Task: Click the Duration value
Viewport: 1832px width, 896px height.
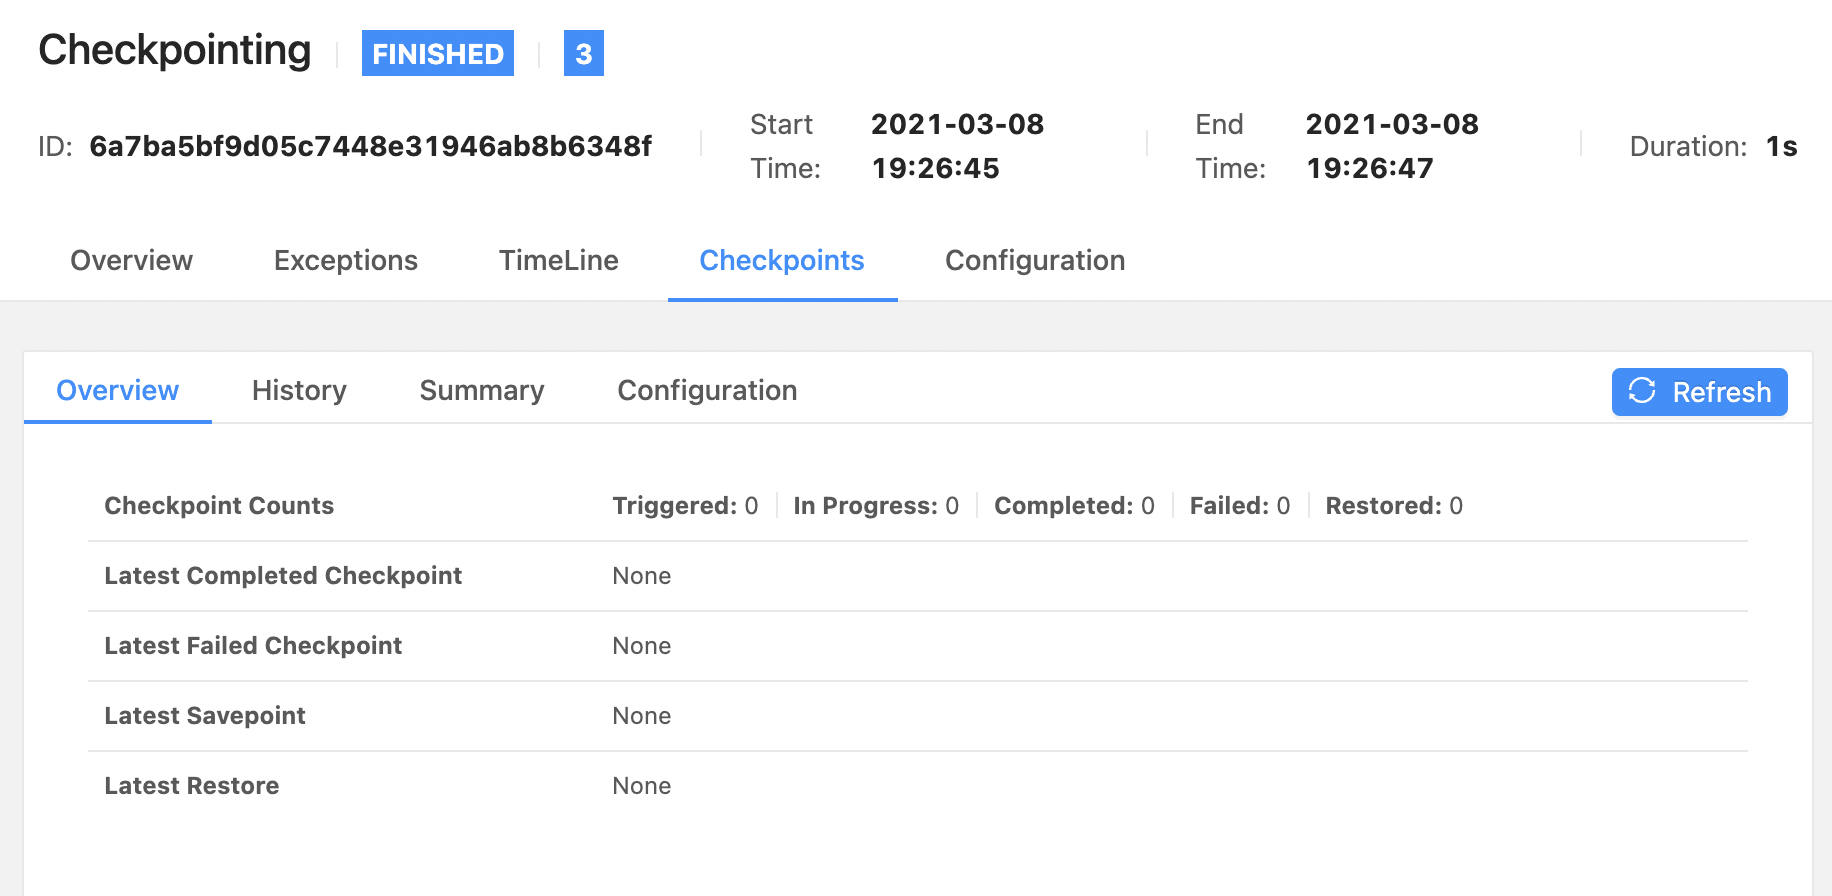Action: [x=1781, y=147]
